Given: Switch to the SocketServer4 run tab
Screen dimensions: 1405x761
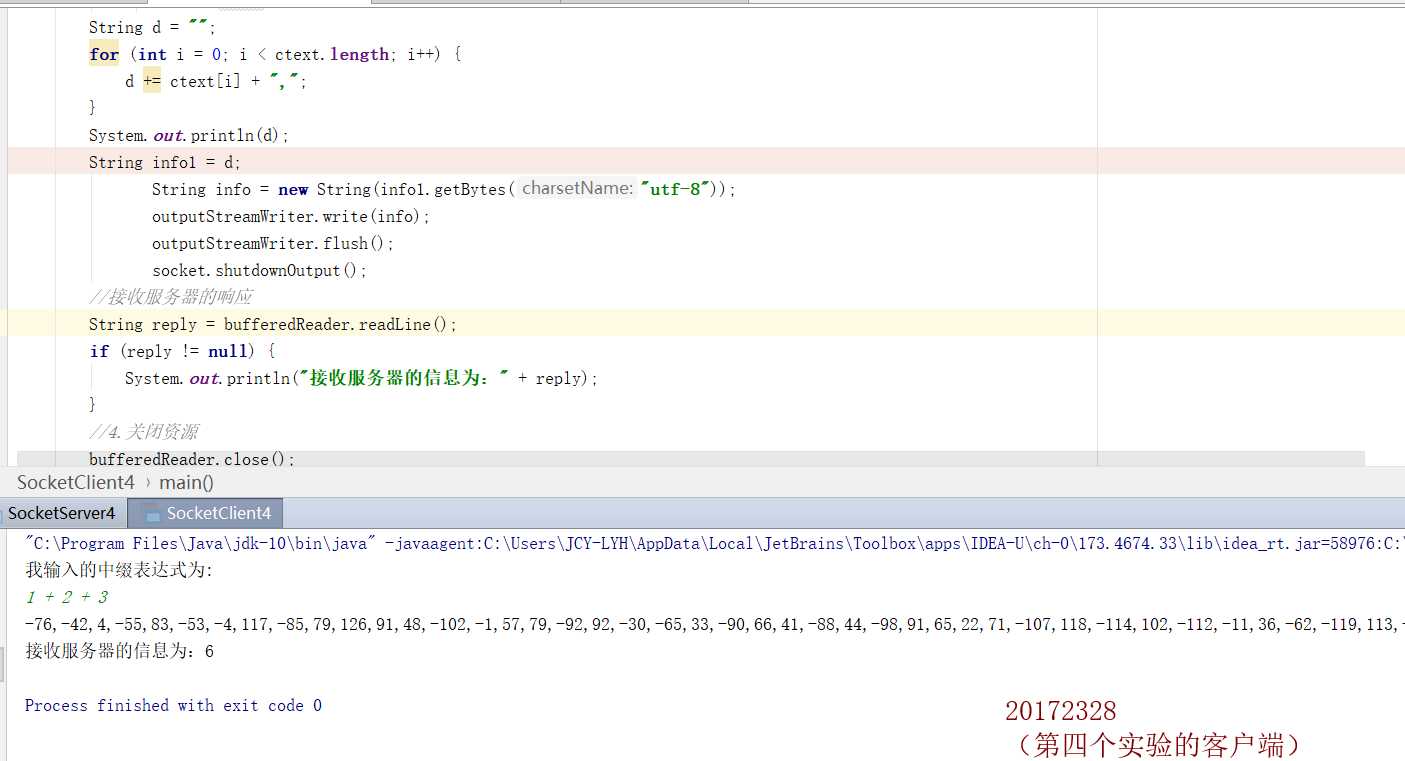Looking at the screenshot, I should point(62,513).
